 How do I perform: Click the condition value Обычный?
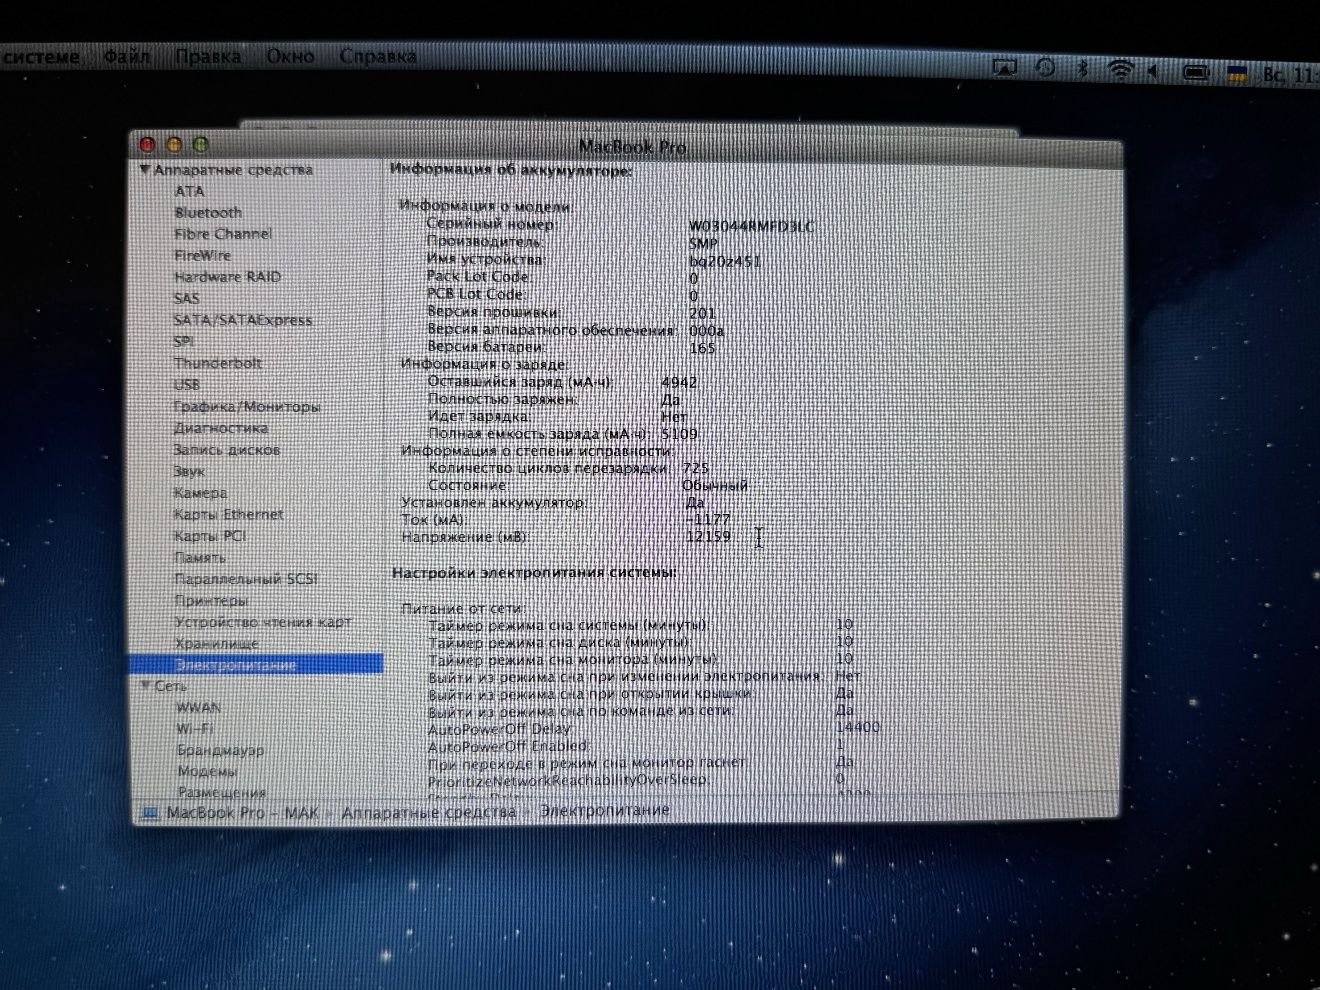(715, 485)
